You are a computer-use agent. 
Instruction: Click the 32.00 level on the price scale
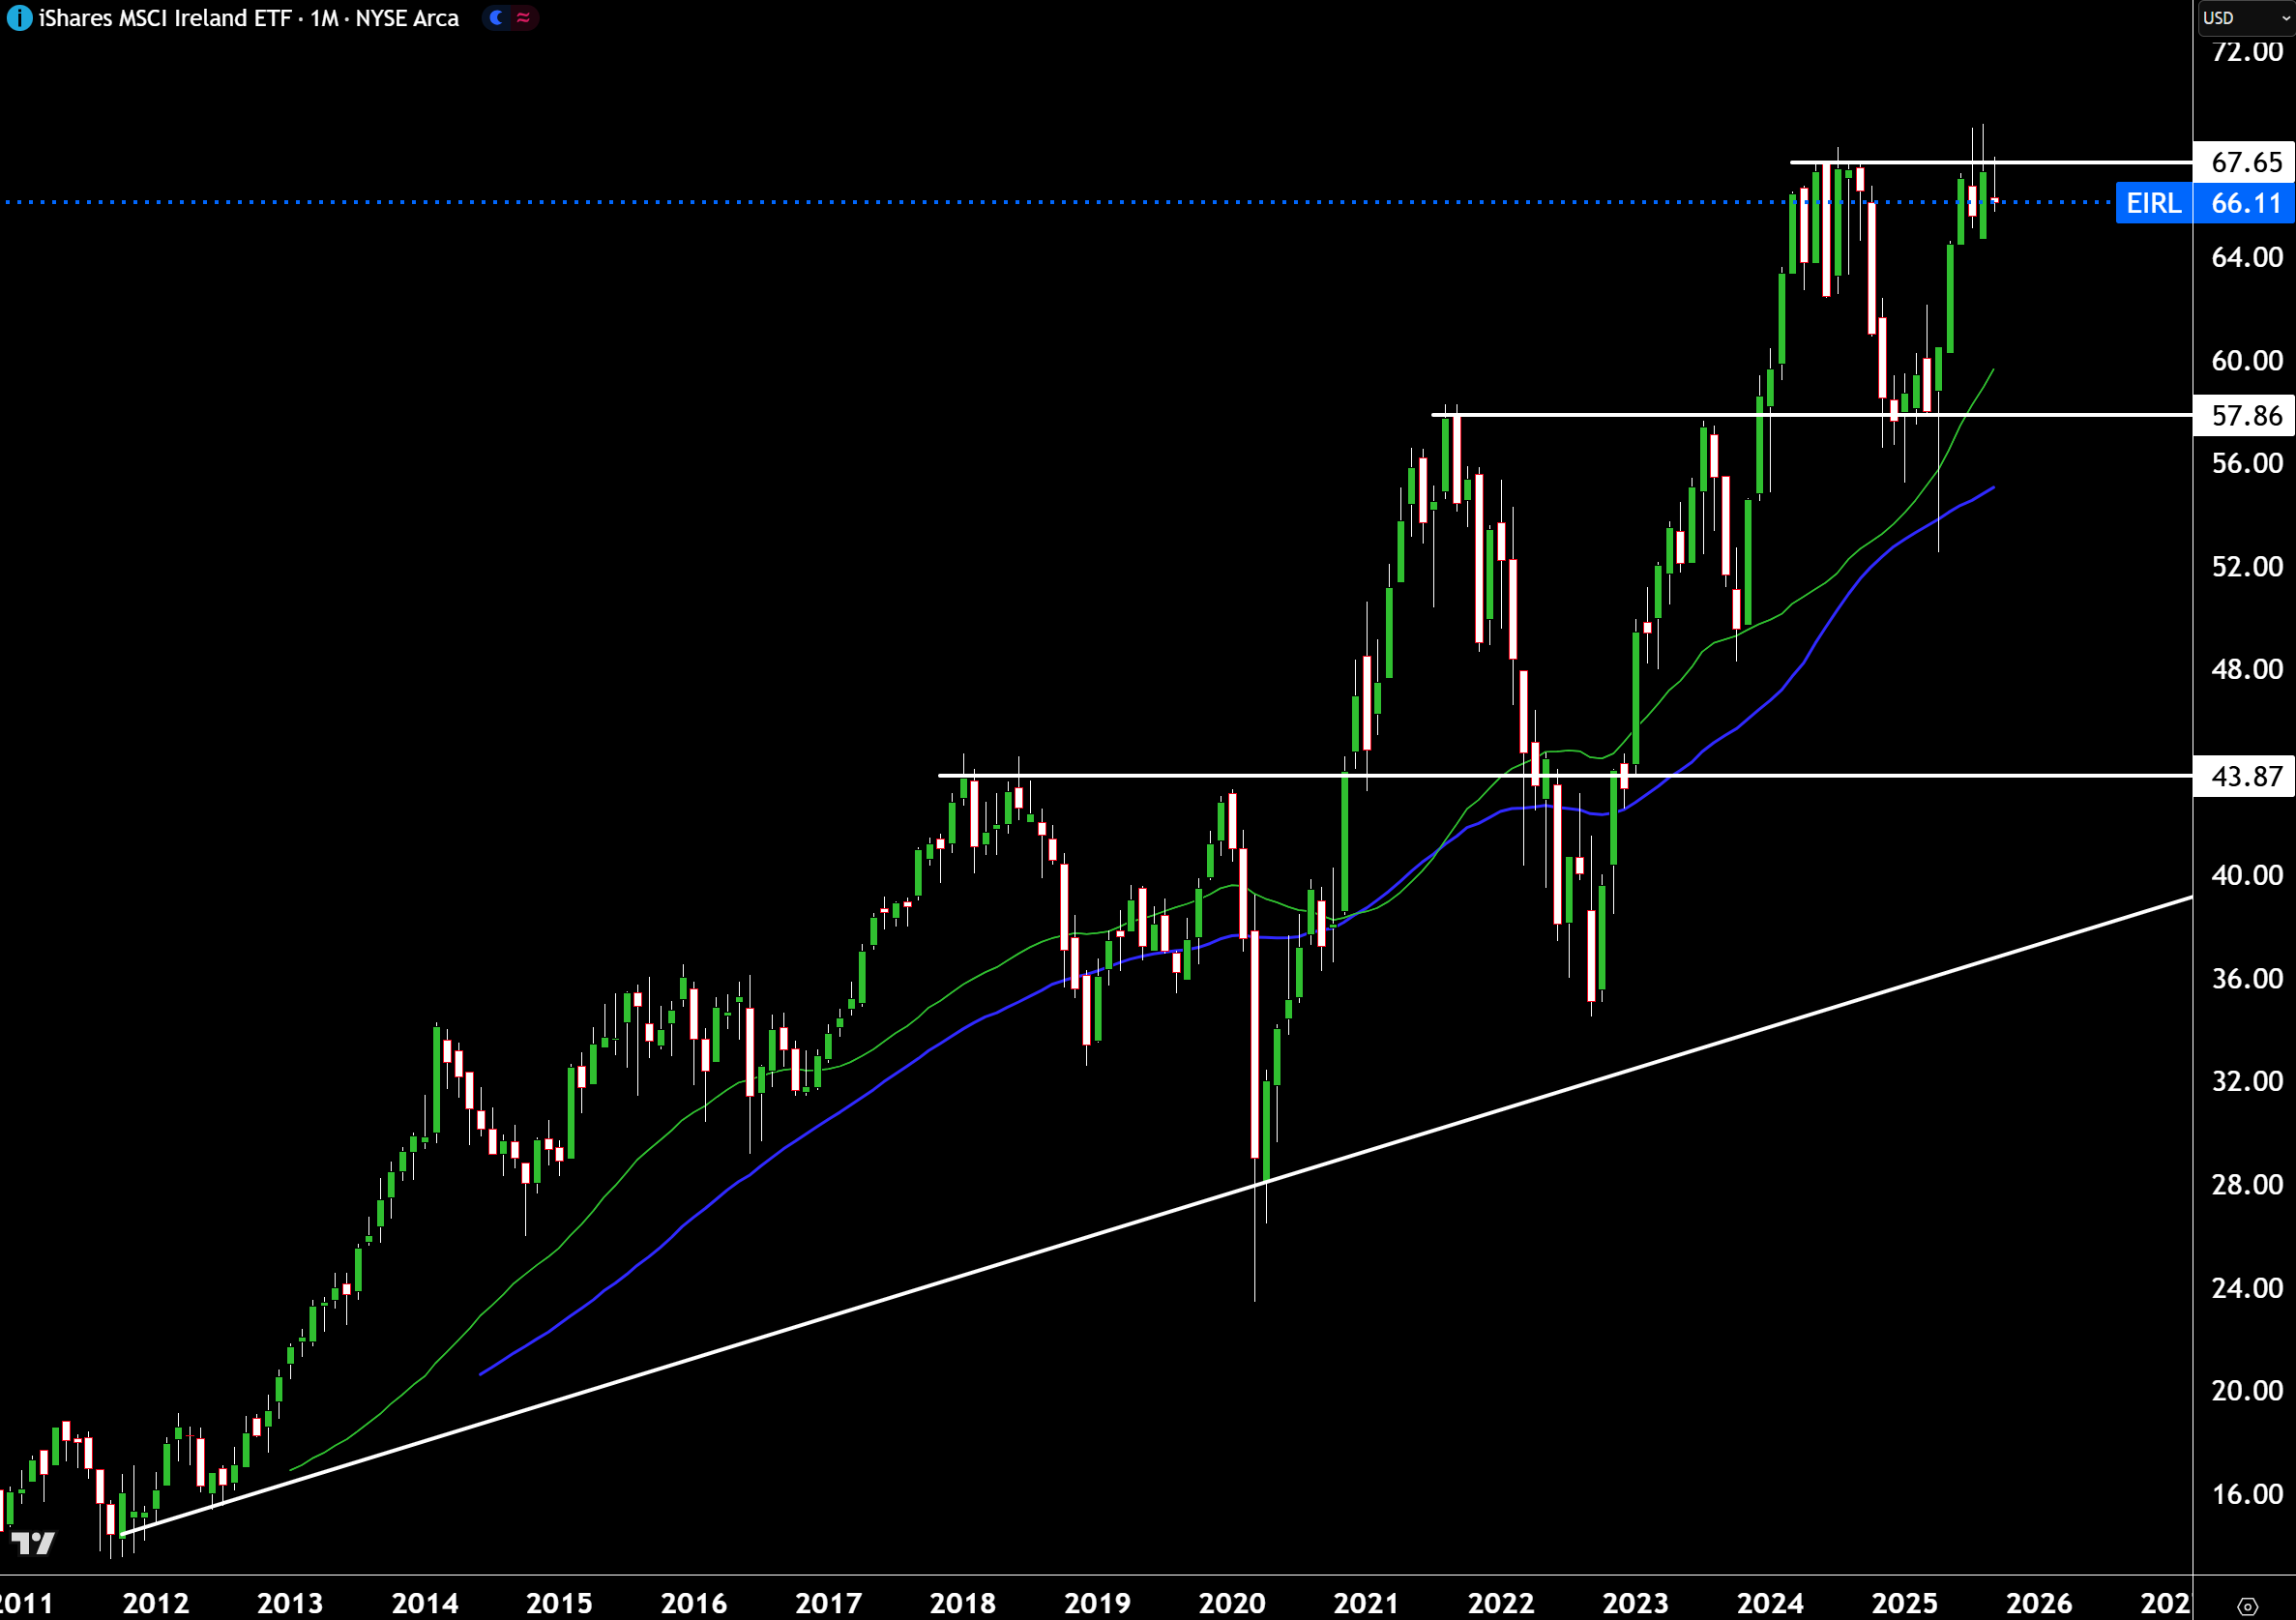click(x=2246, y=1081)
